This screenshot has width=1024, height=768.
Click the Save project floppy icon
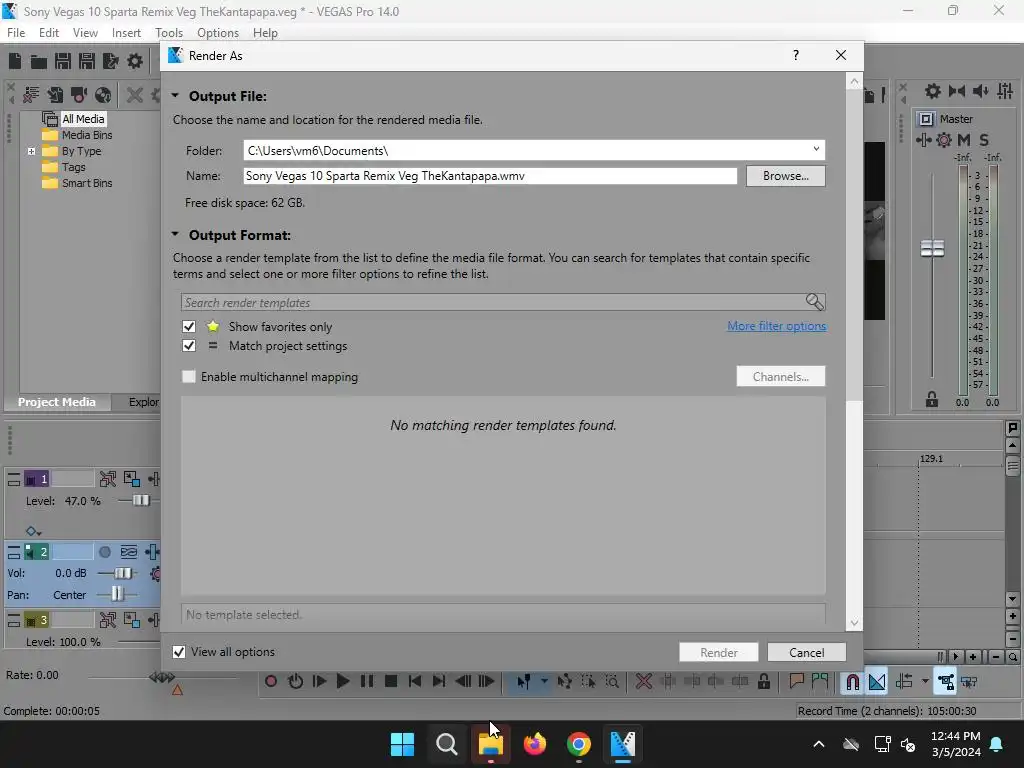pyautogui.click(x=63, y=61)
